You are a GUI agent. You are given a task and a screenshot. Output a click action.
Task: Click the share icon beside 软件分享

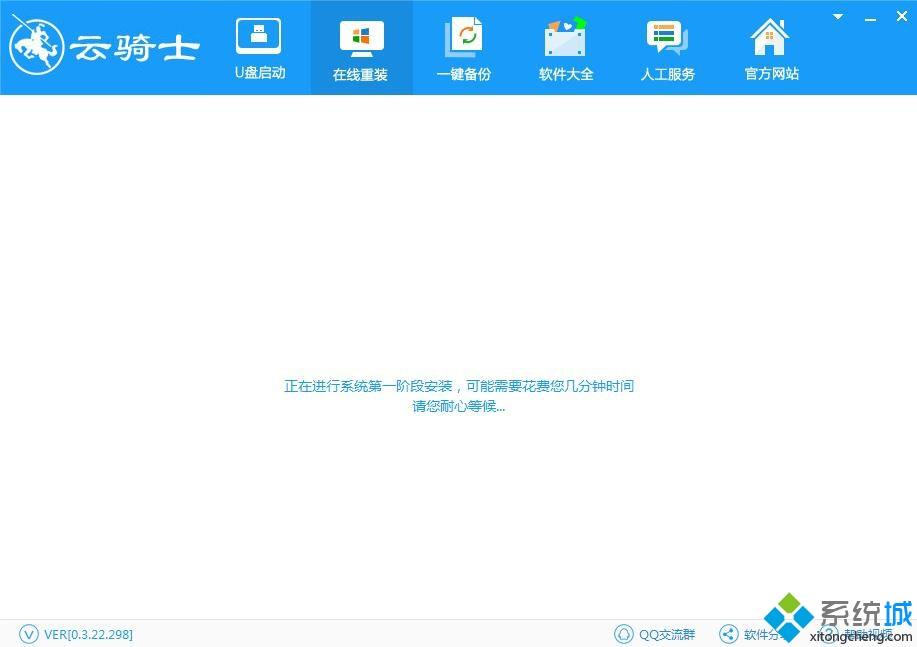pyautogui.click(x=728, y=634)
